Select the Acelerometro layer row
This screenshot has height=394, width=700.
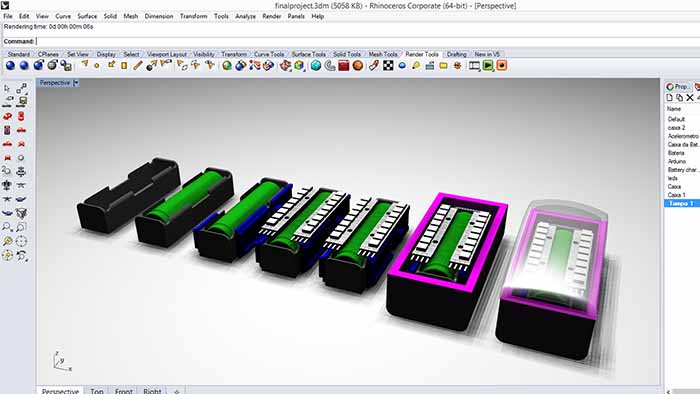pyautogui.click(x=682, y=136)
